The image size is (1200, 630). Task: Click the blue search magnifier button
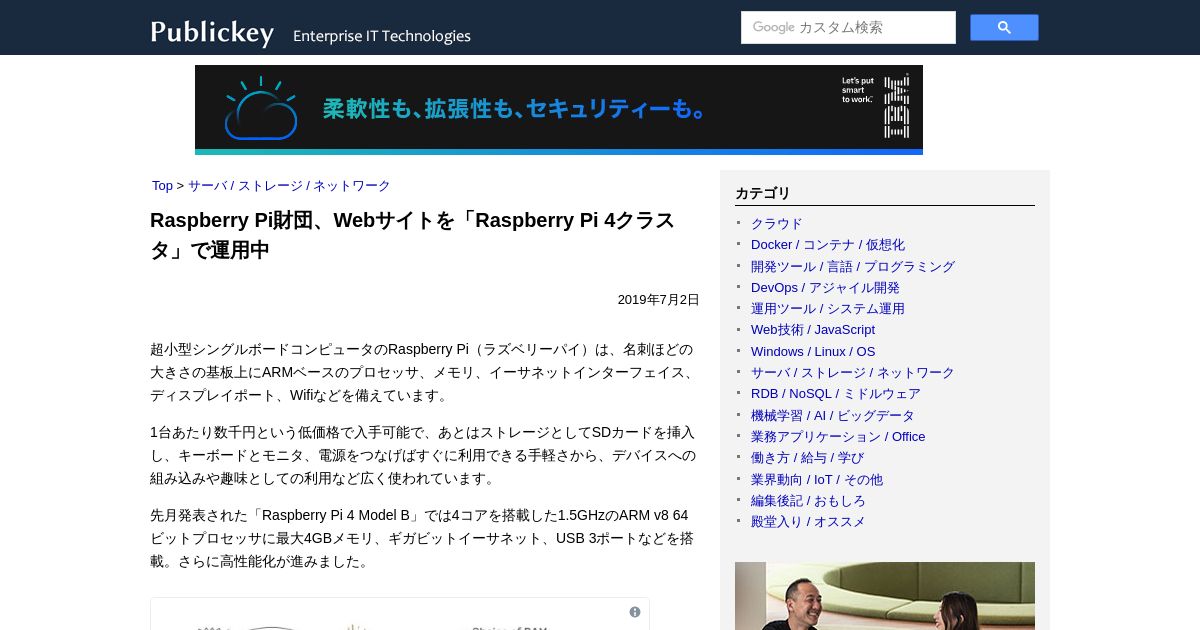click(1004, 28)
